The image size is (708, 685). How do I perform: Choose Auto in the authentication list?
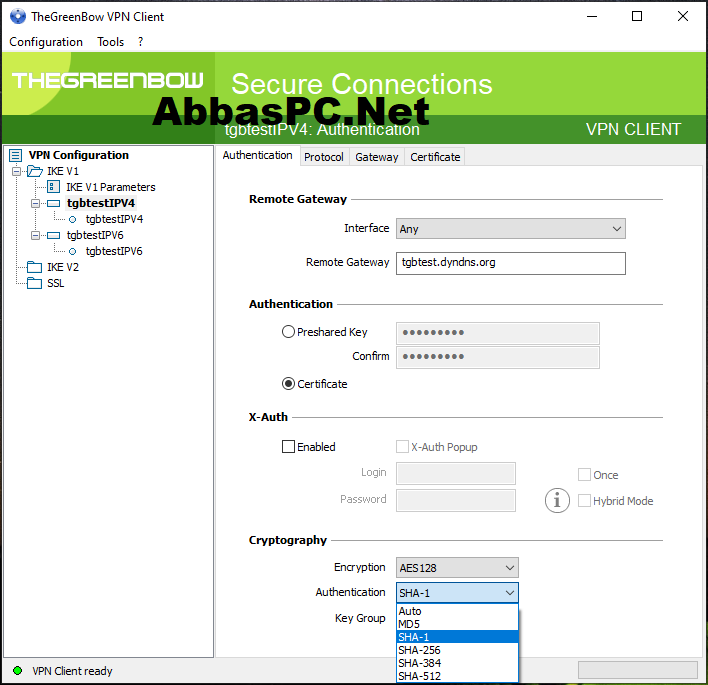457,611
